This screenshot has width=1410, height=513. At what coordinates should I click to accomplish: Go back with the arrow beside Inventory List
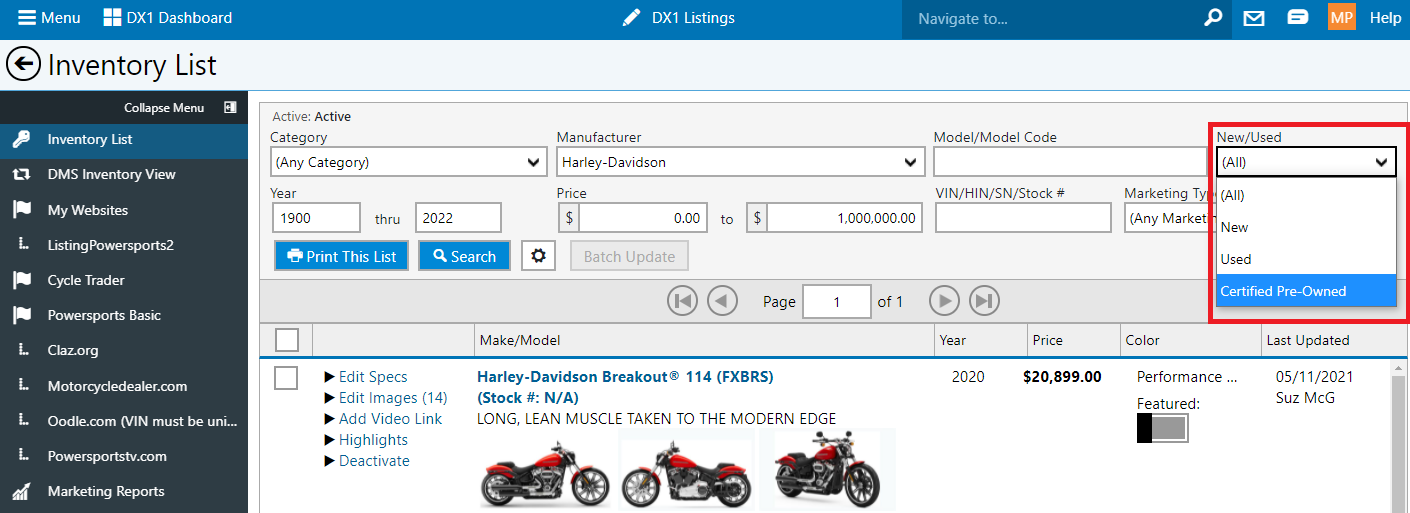pyautogui.click(x=23, y=65)
